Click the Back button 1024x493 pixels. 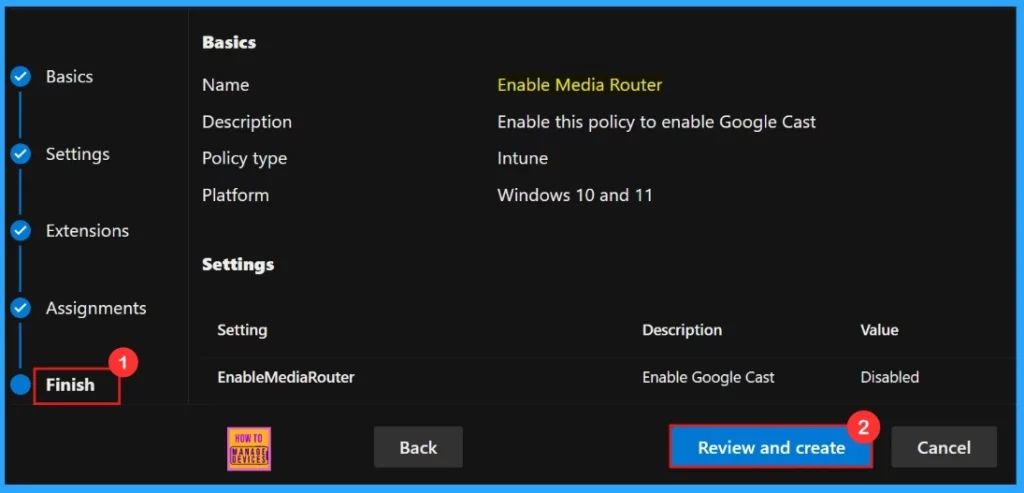tap(418, 447)
